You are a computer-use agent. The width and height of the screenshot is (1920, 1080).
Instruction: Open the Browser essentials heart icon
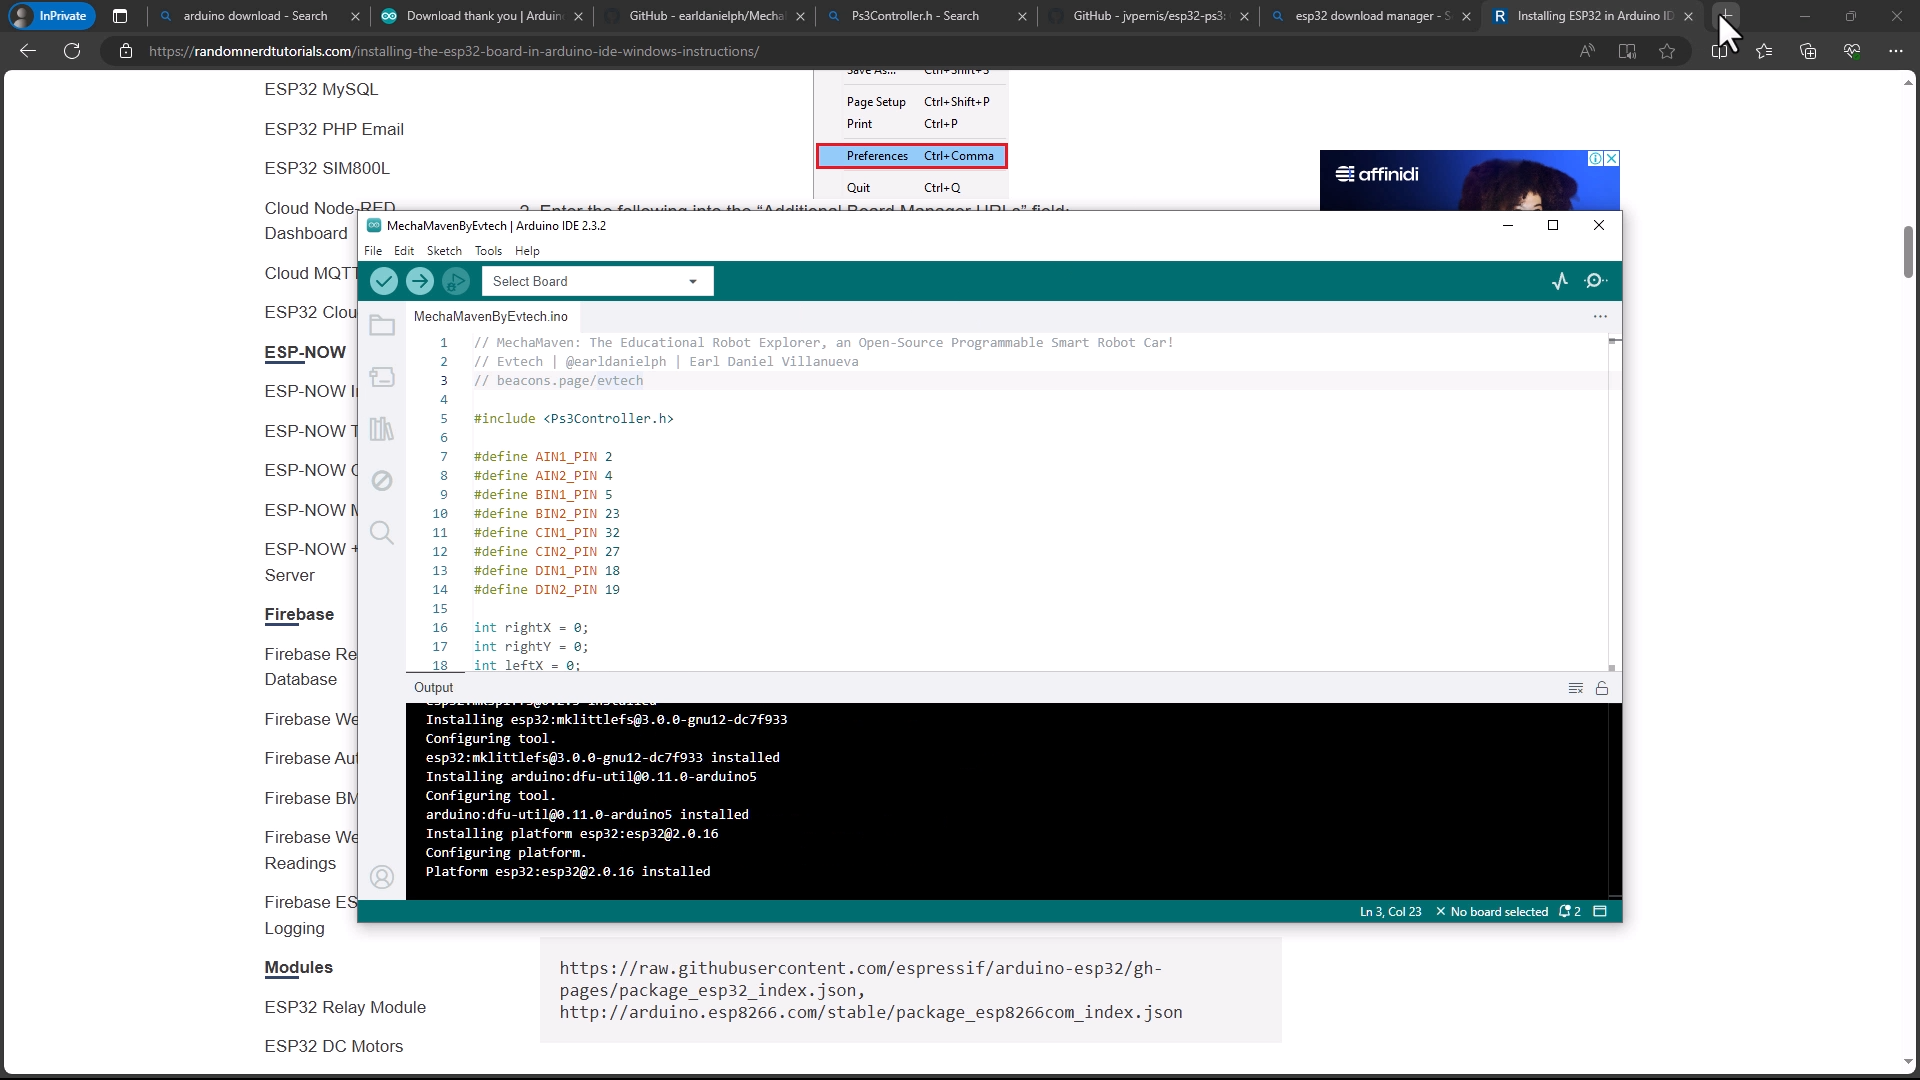(1852, 51)
